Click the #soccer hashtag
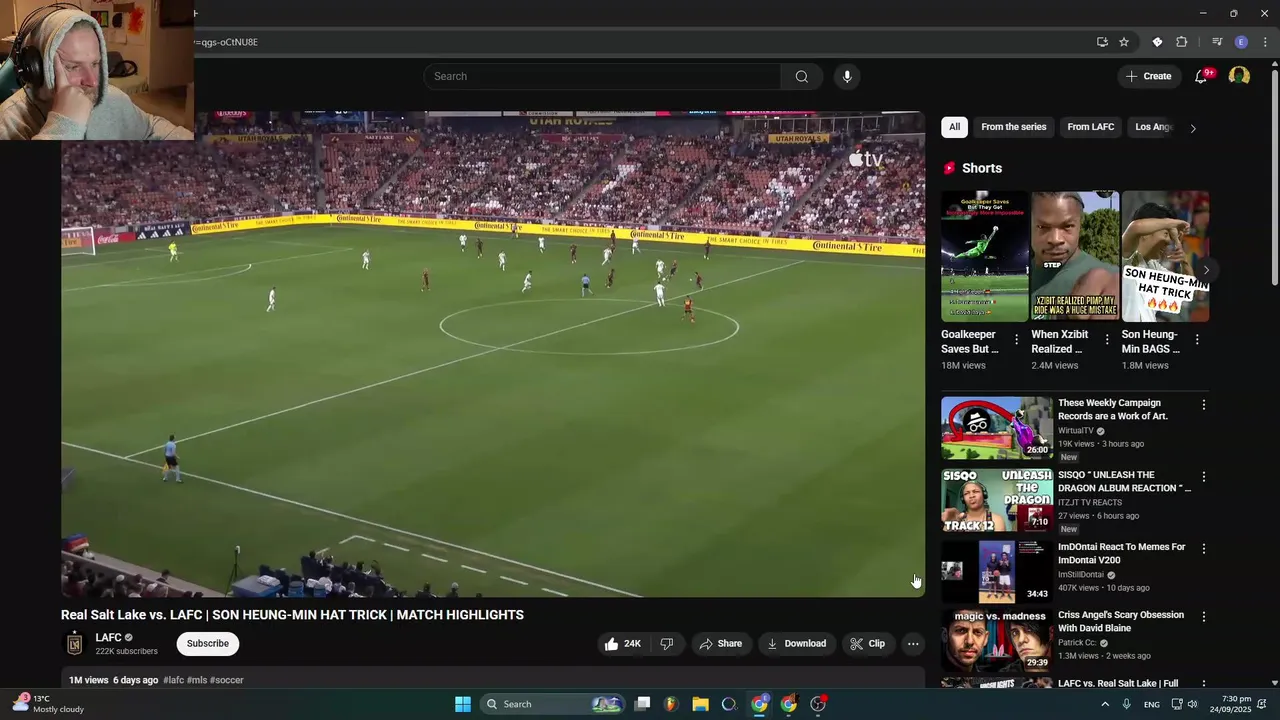 click(227, 681)
